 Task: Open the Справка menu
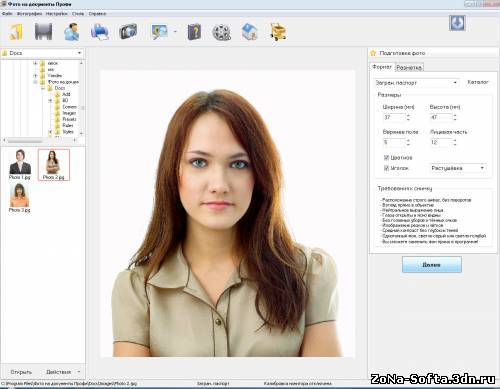[97, 14]
